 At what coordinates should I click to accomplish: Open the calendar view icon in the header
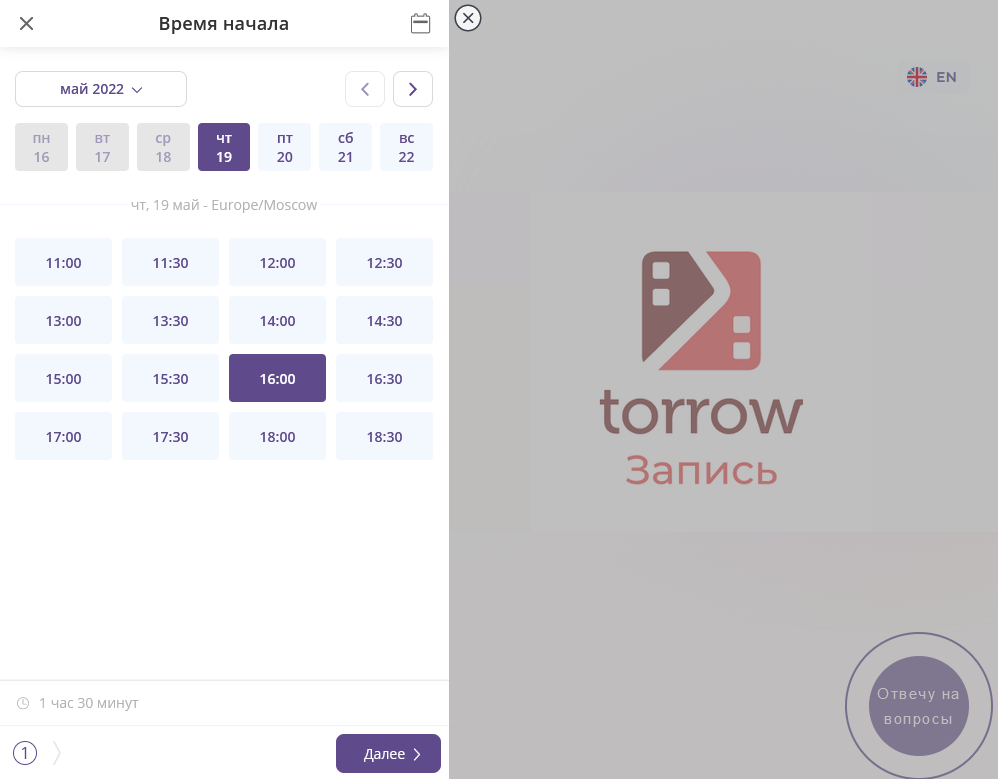pos(420,24)
